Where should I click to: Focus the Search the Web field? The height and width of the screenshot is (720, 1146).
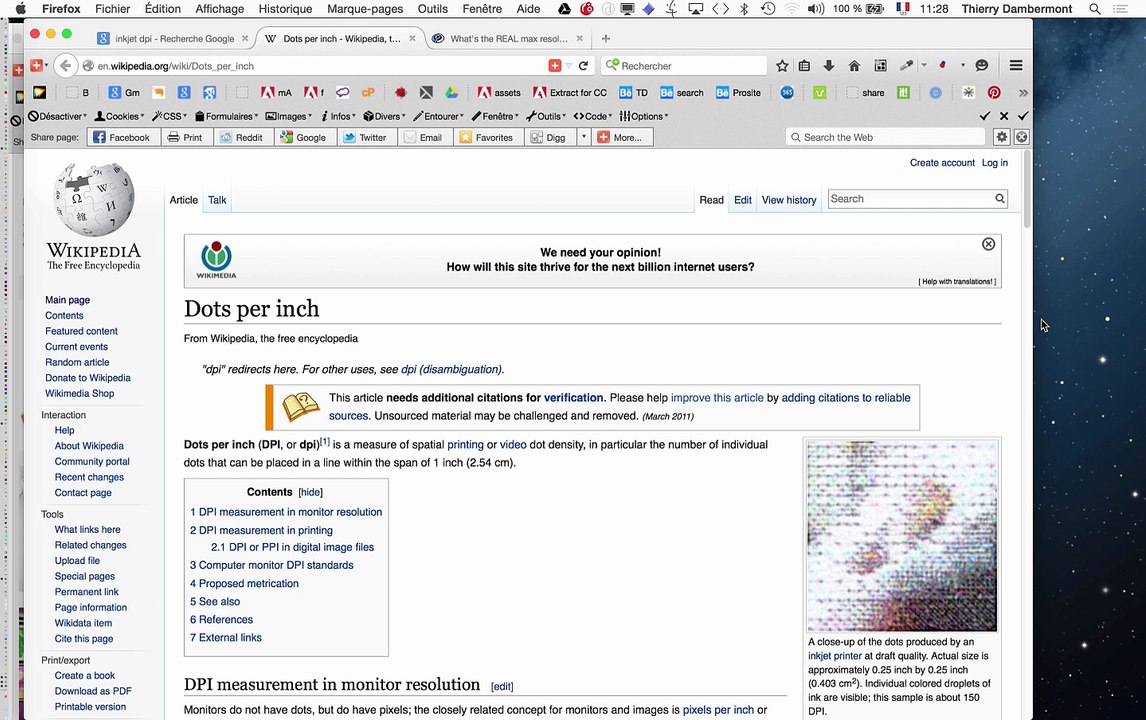(x=886, y=137)
